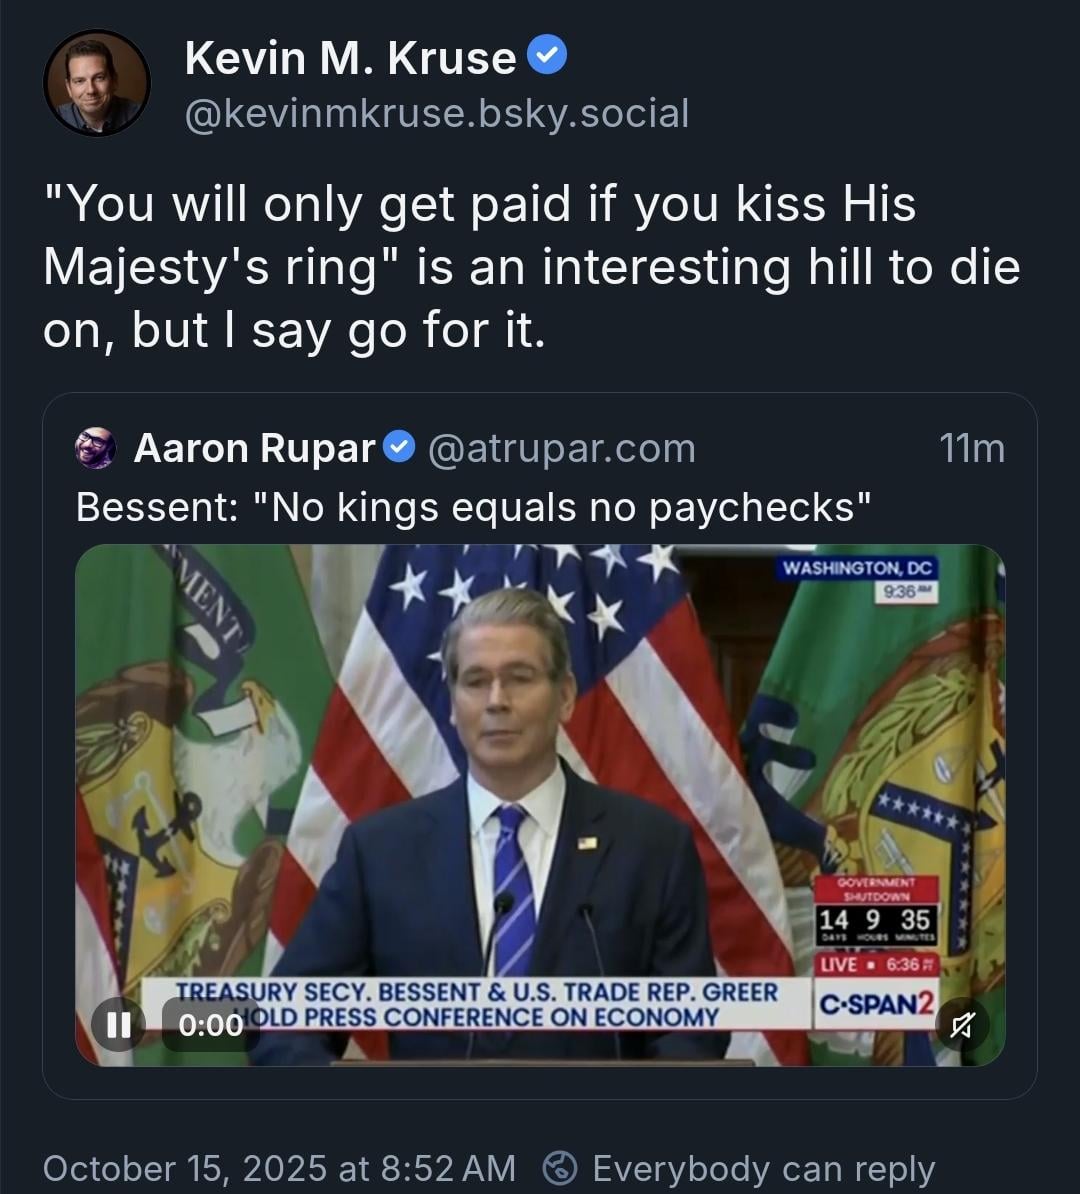Image resolution: width=1080 pixels, height=1194 pixels.
Task: Click the 11m timestamp on quoted post
Action: (972, 448)
